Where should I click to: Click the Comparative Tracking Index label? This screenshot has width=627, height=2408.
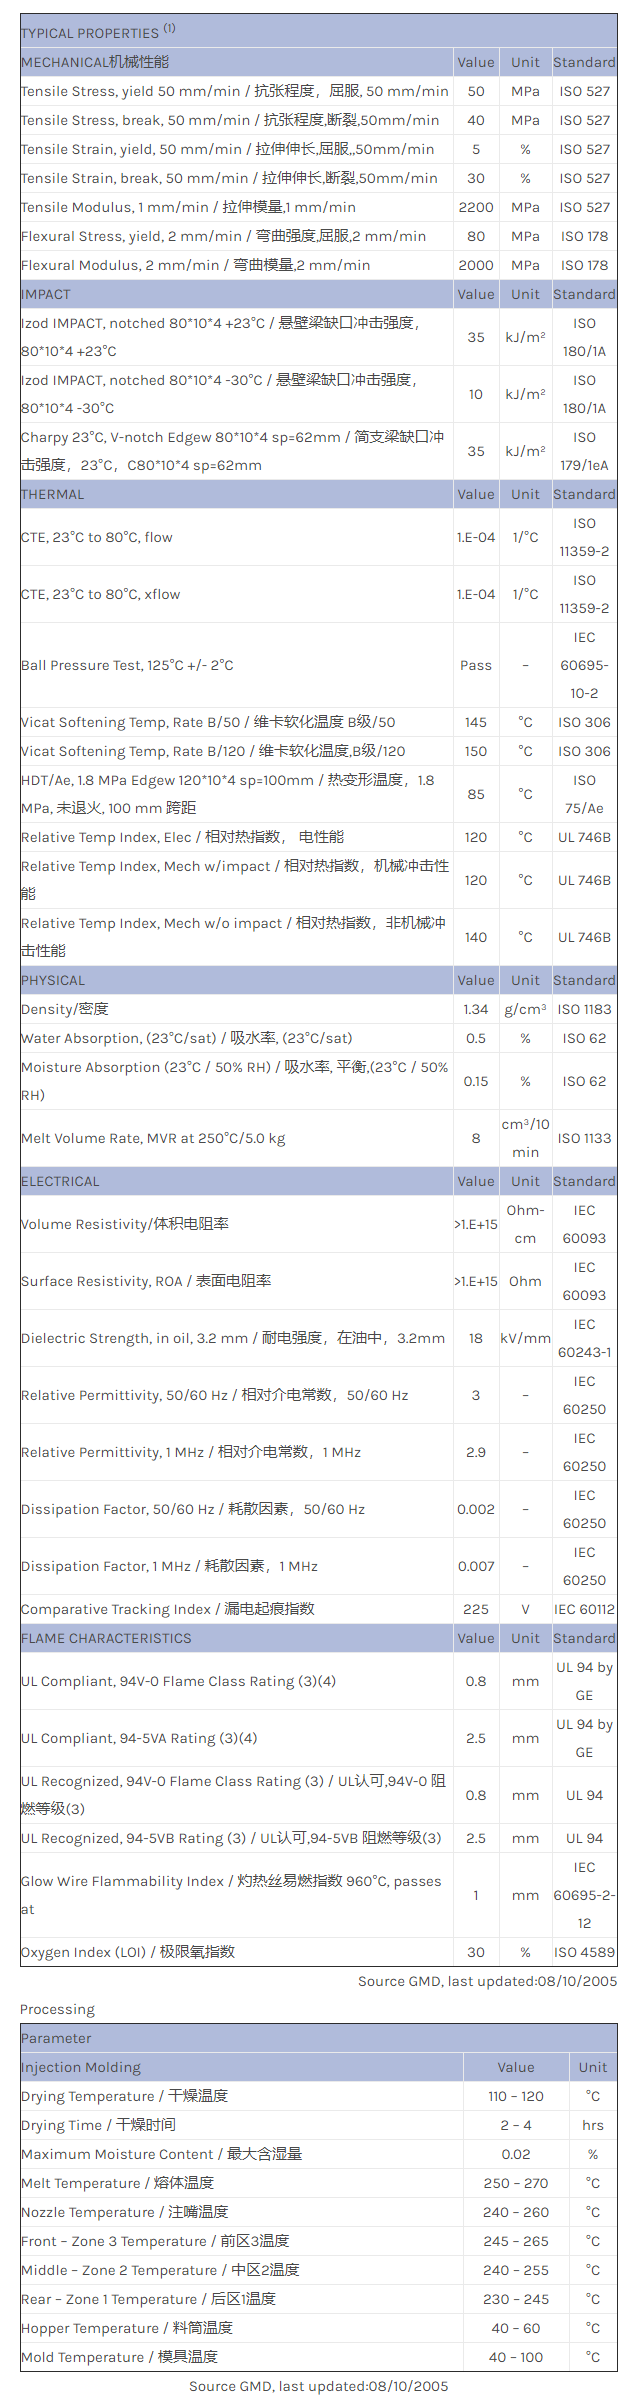[x=168, y=1609]
